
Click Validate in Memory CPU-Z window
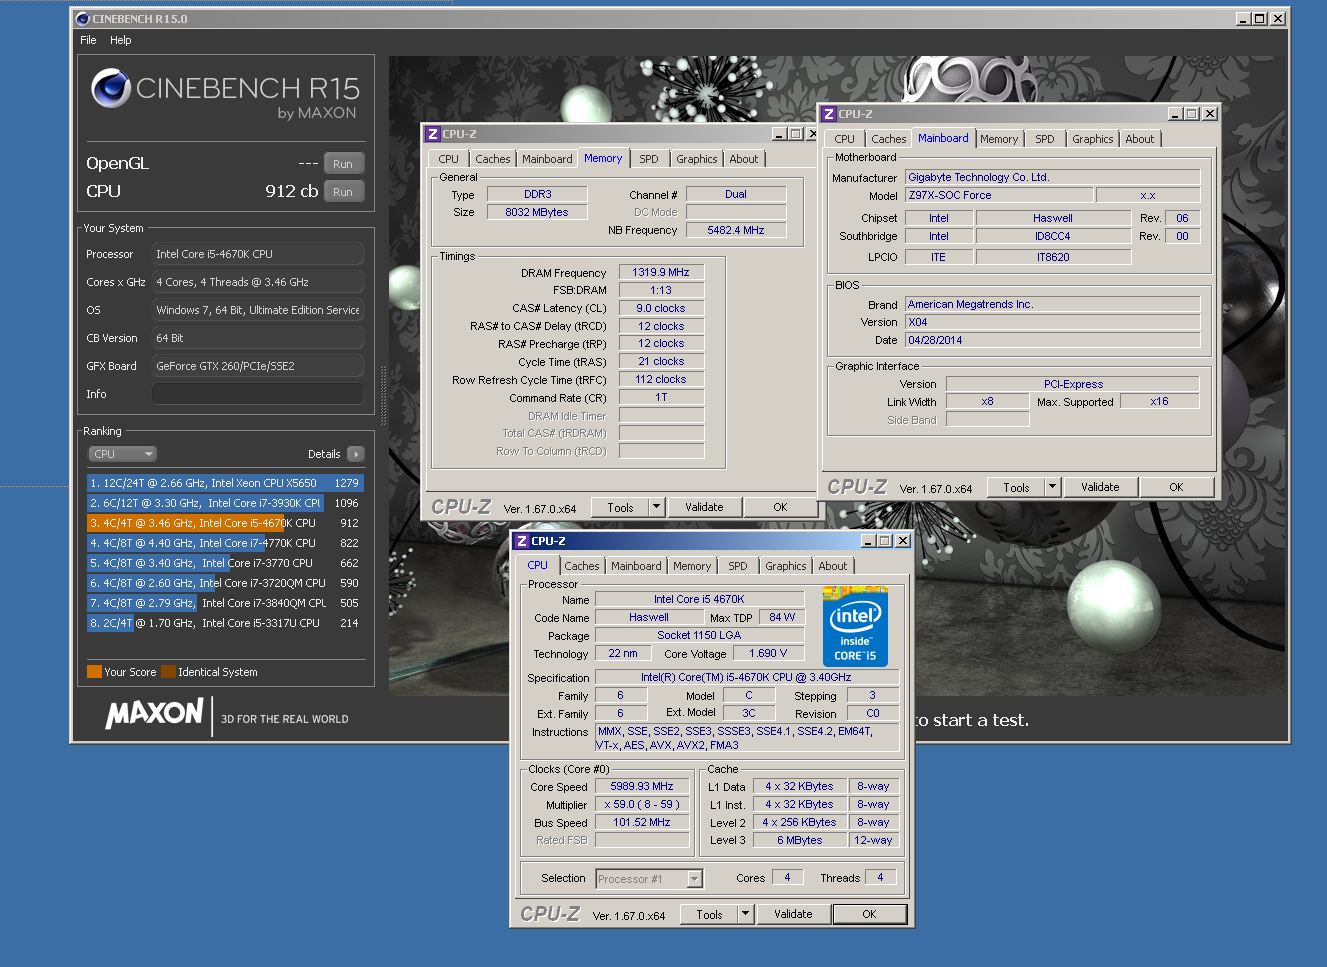point(704,507)
